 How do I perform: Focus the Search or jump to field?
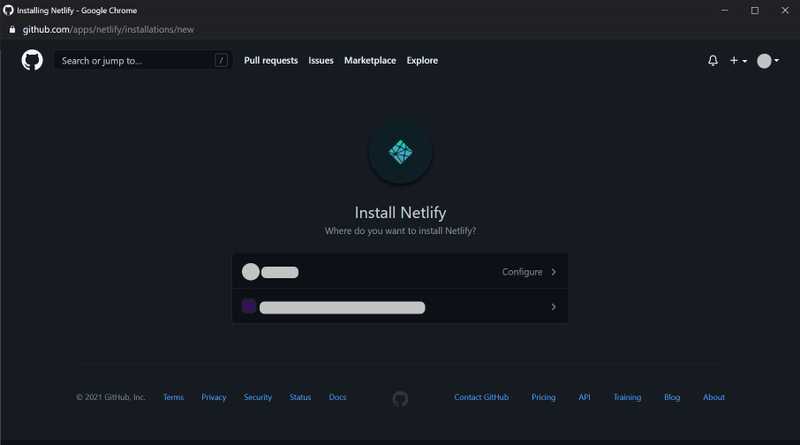pyautogui.click(x=135, y=61)
